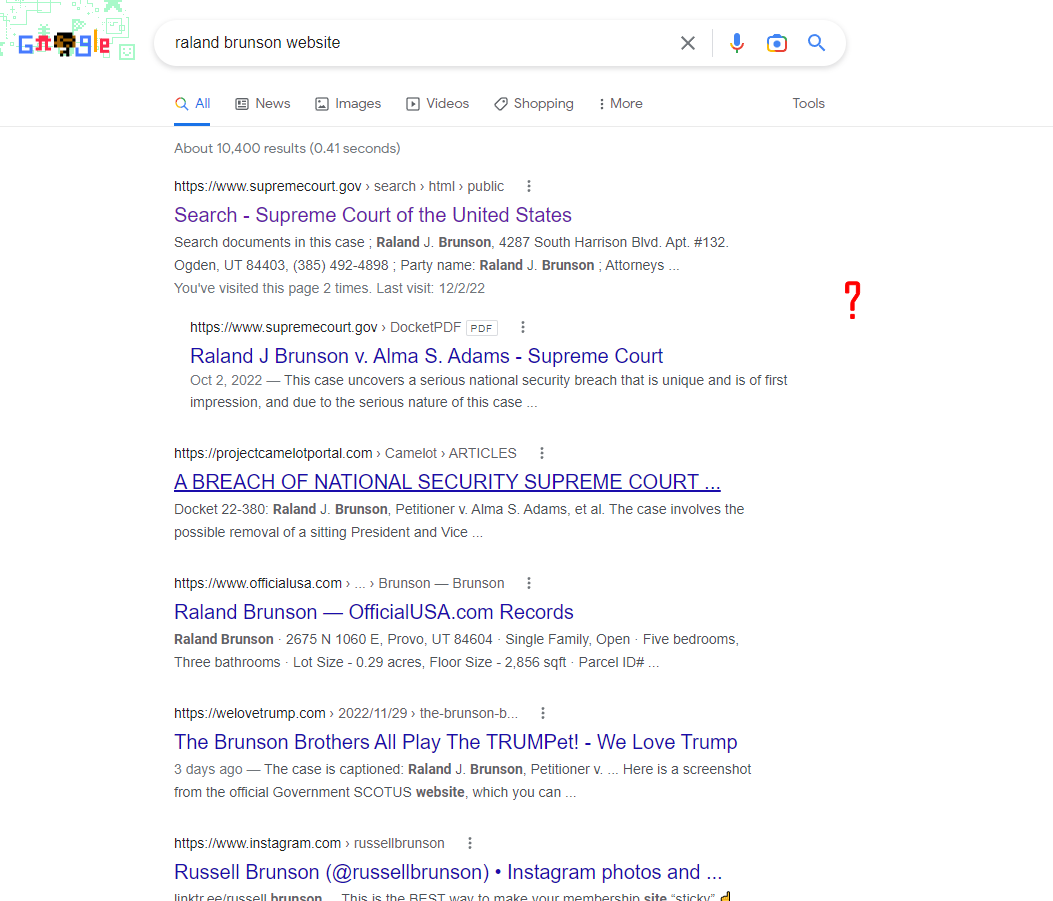Select the All results tab
1053x901 pixels.
point(192,103)
